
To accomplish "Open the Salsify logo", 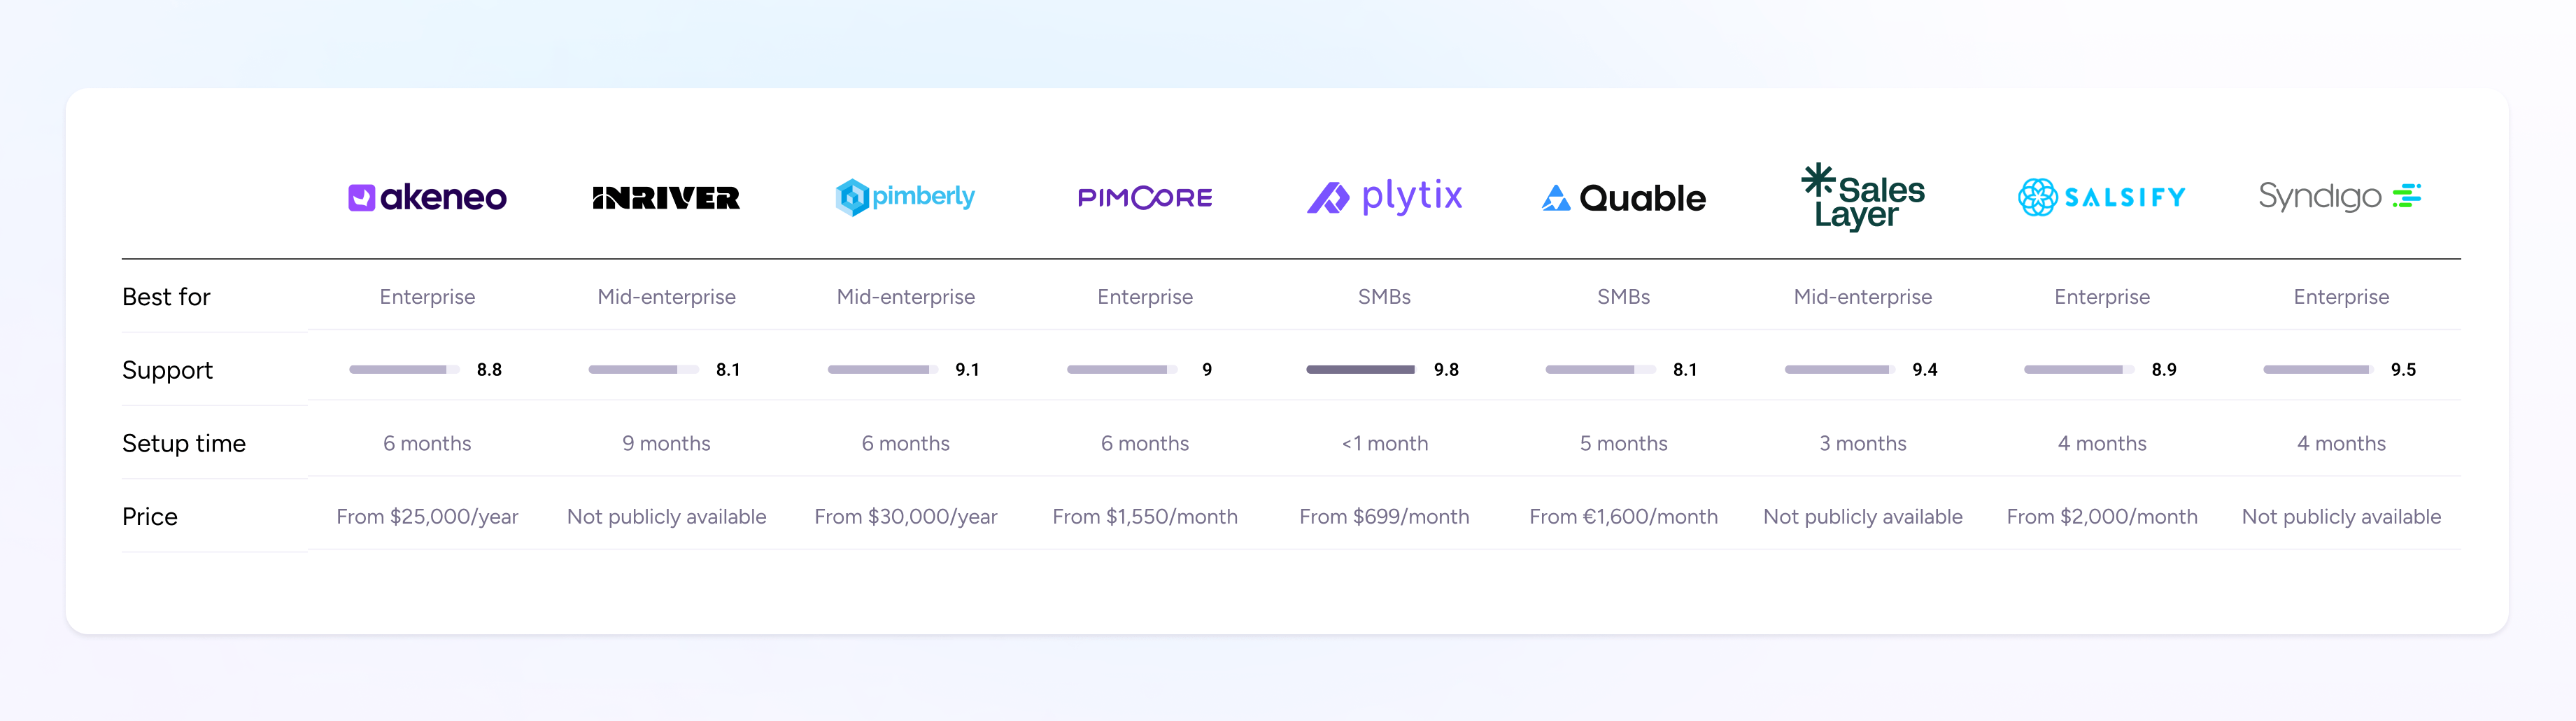I will 2102,197.
